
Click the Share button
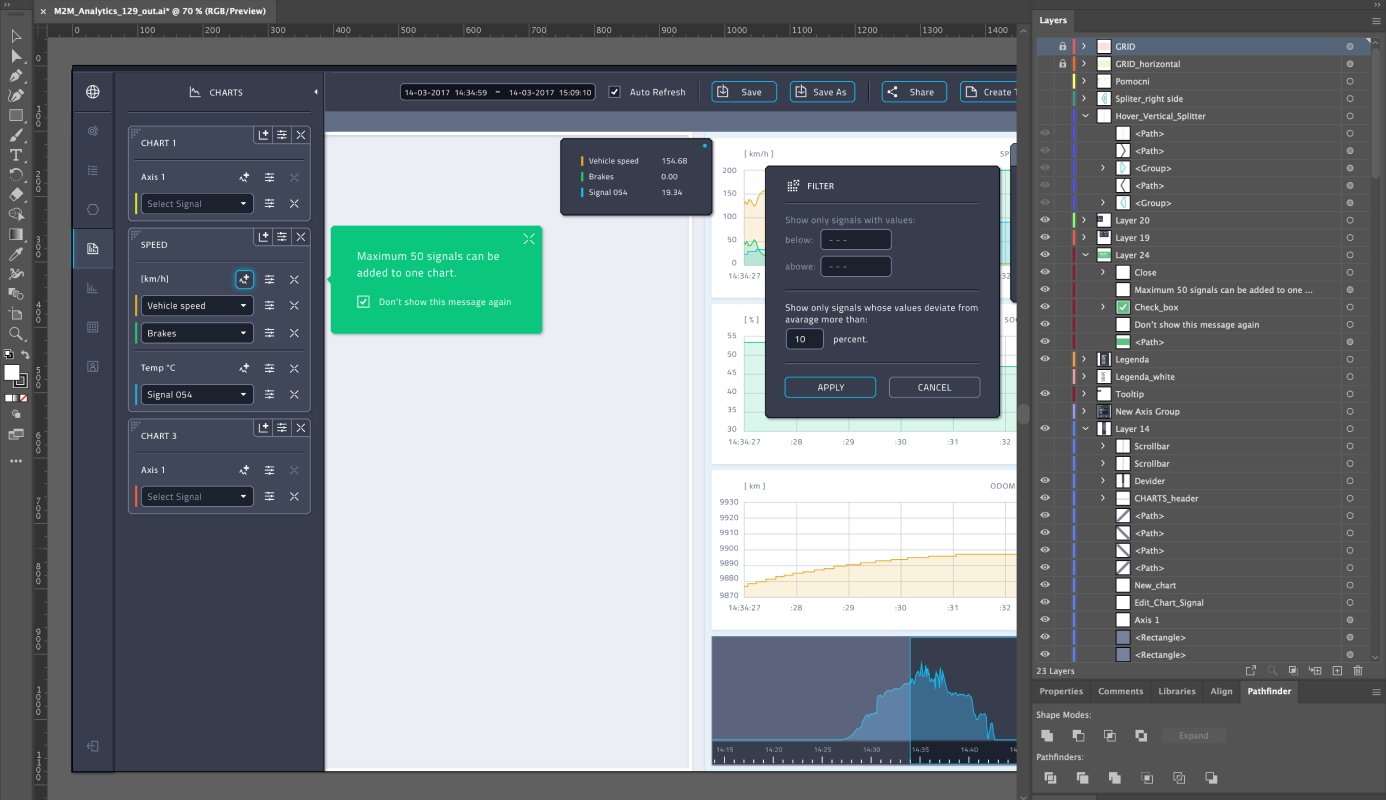pos(913,91)
